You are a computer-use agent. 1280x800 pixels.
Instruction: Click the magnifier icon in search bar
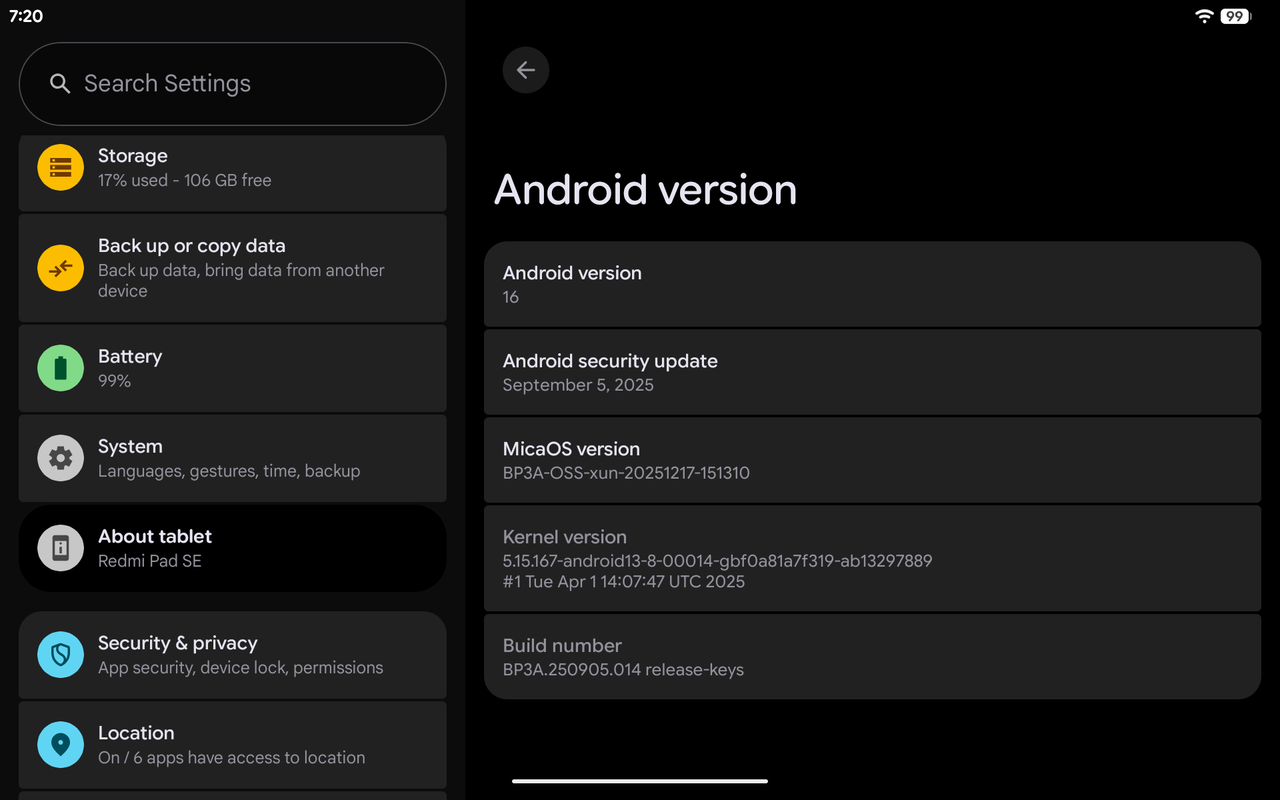pyautogui.click(x=60, y=84)
